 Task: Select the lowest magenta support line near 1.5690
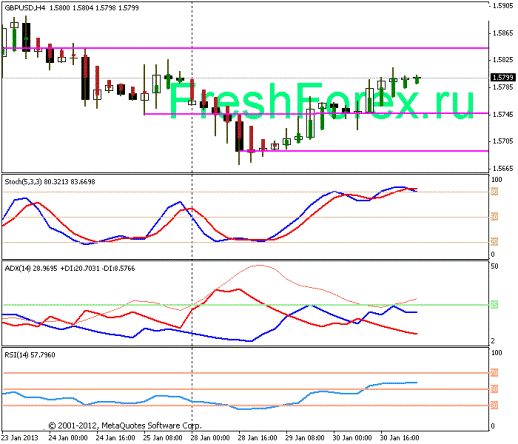tap(364, 151)
